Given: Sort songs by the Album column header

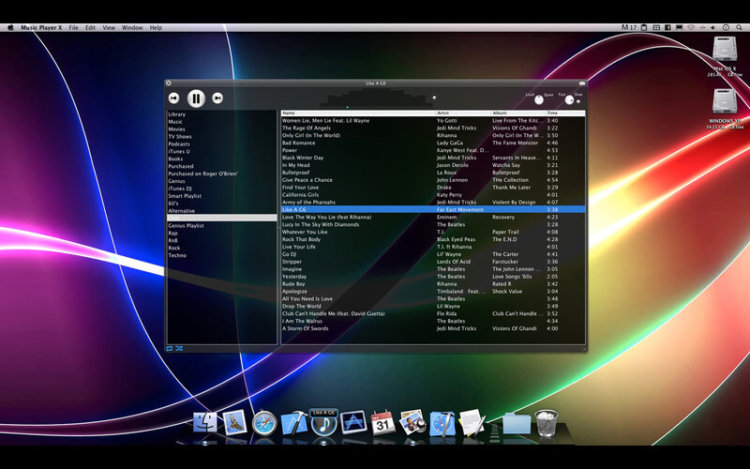Looking at the screenshot, I should pos(518,113).
